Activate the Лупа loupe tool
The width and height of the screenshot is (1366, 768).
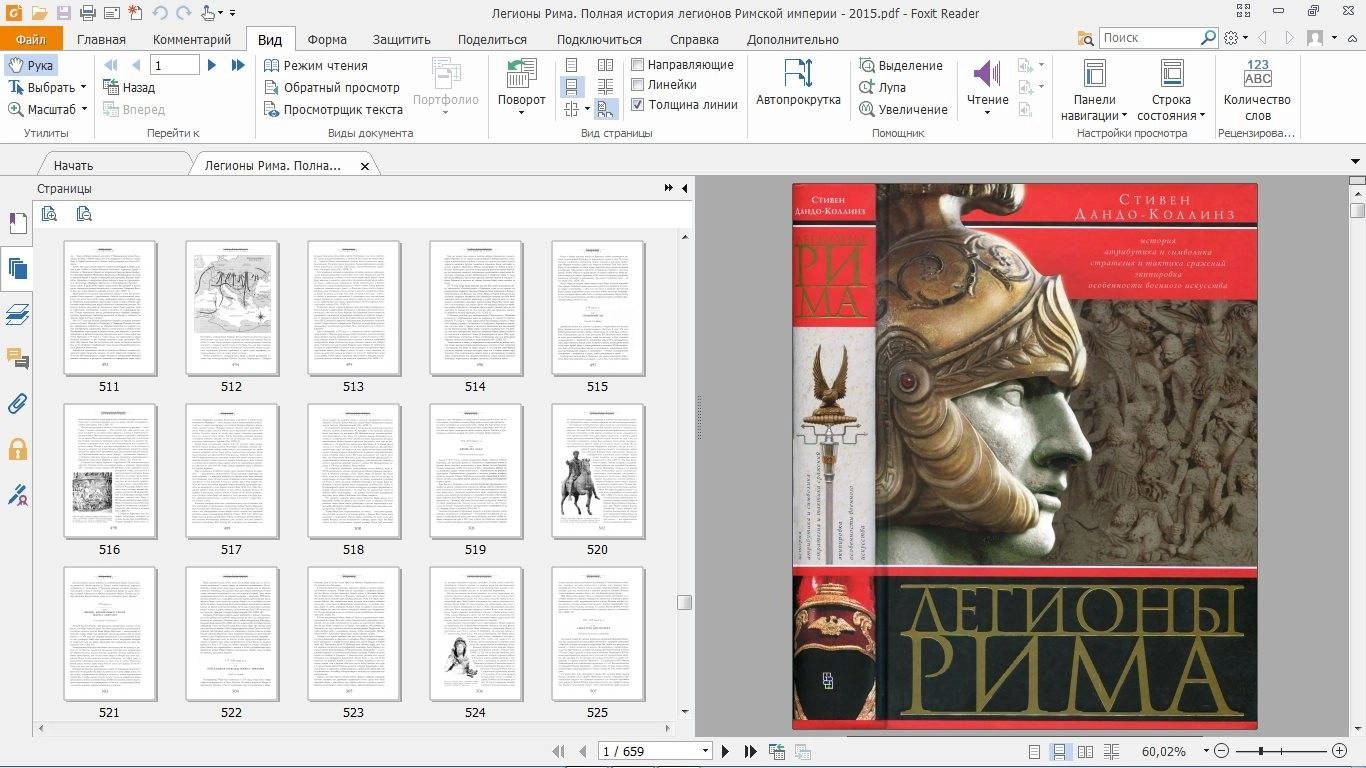point(882,87)
